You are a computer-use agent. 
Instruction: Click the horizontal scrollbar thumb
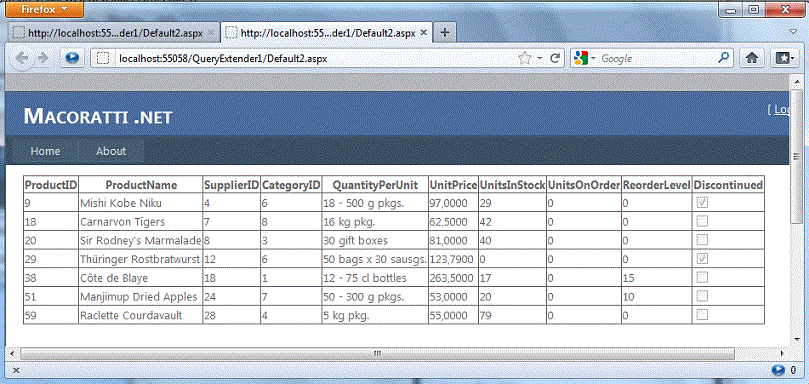[377, 354]
